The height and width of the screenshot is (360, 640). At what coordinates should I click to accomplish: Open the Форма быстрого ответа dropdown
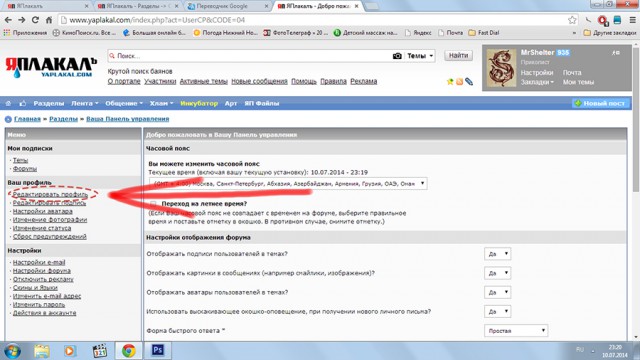coord(516,331)
